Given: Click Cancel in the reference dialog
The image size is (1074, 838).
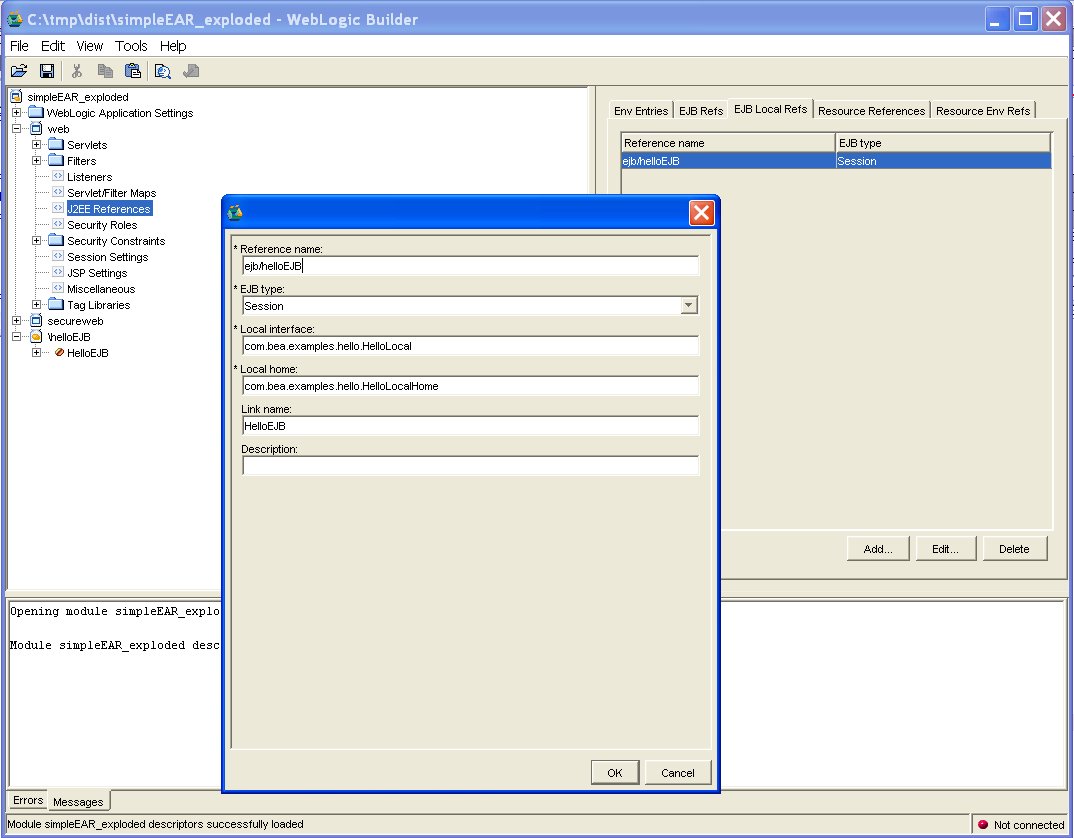Looking at the screenshot, I should [x=677, y=773].
